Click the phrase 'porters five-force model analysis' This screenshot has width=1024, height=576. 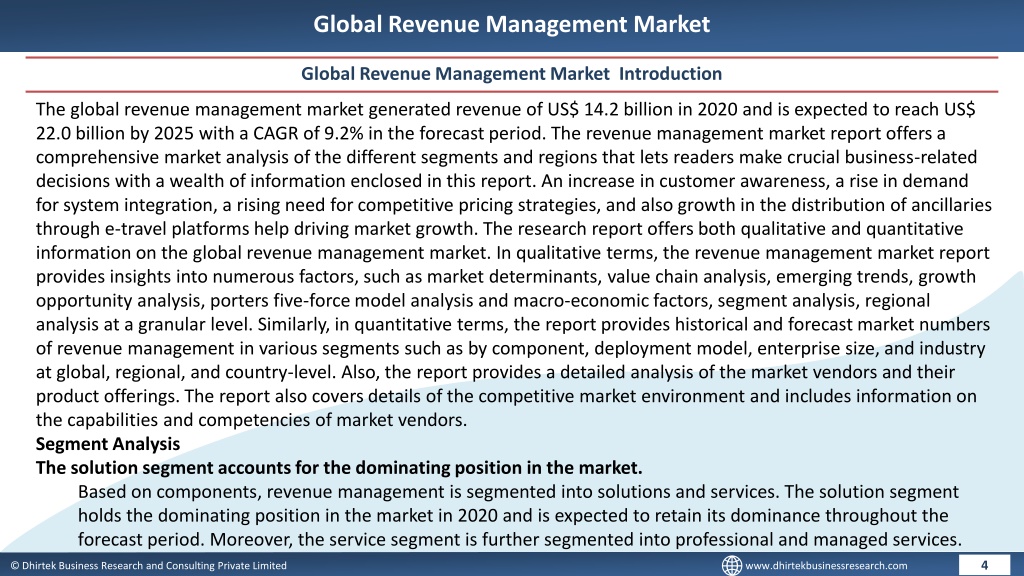click(x=341, y=300)
